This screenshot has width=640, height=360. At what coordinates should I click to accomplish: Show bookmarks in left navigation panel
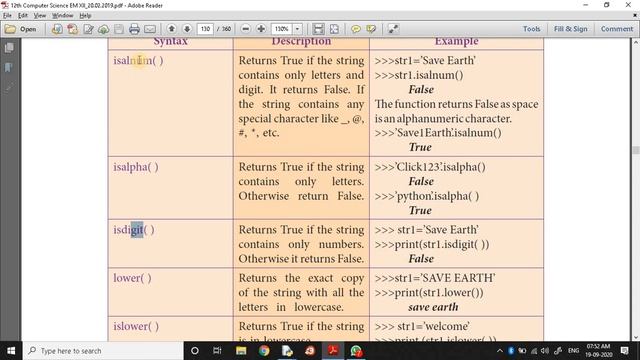9,67
